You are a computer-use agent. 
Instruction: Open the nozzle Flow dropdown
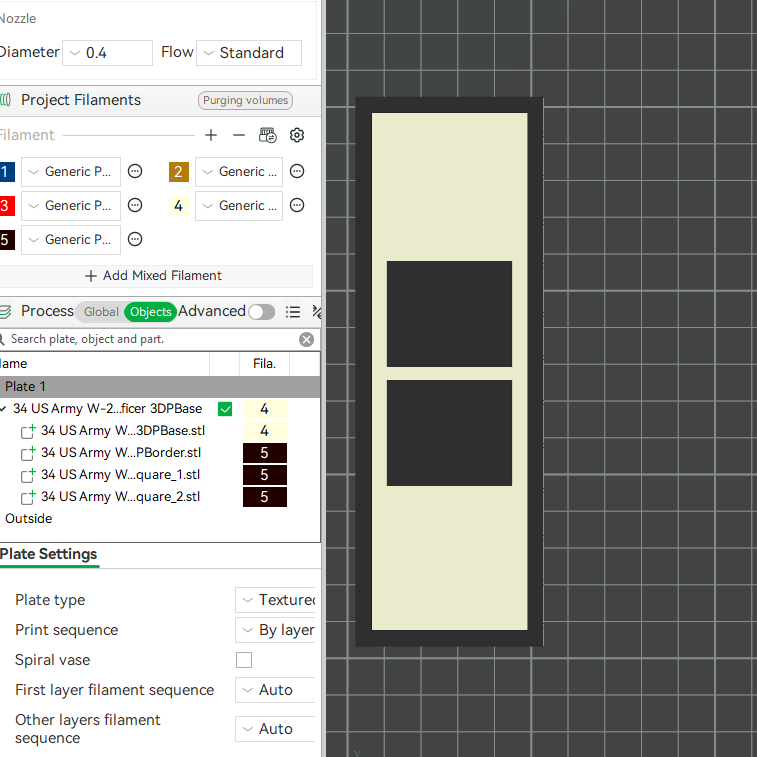point(249,53)
